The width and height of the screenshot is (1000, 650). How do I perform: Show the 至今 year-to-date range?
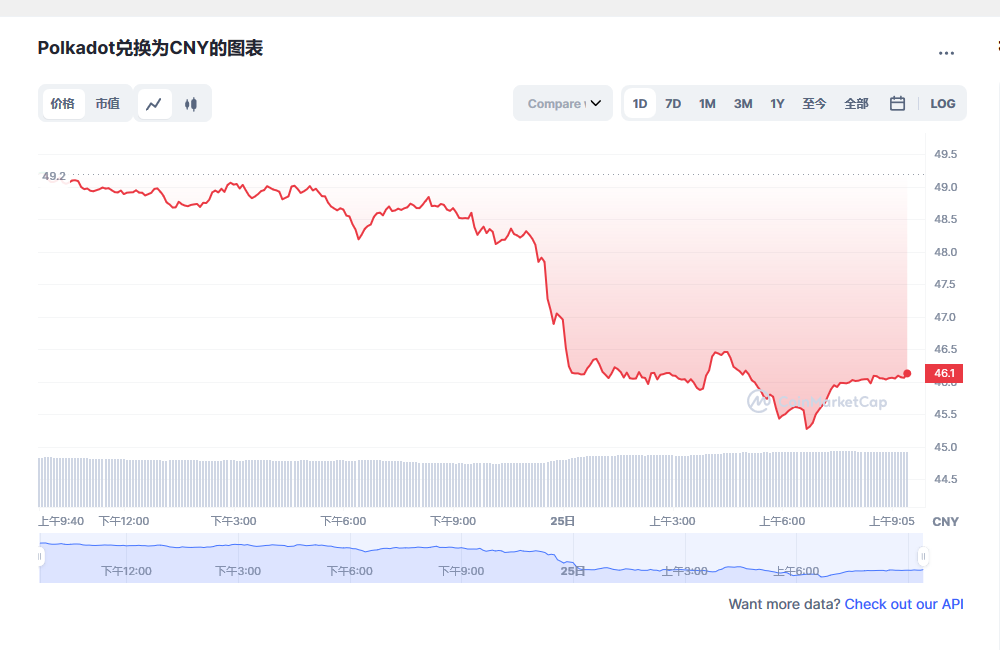pos(814,103)
